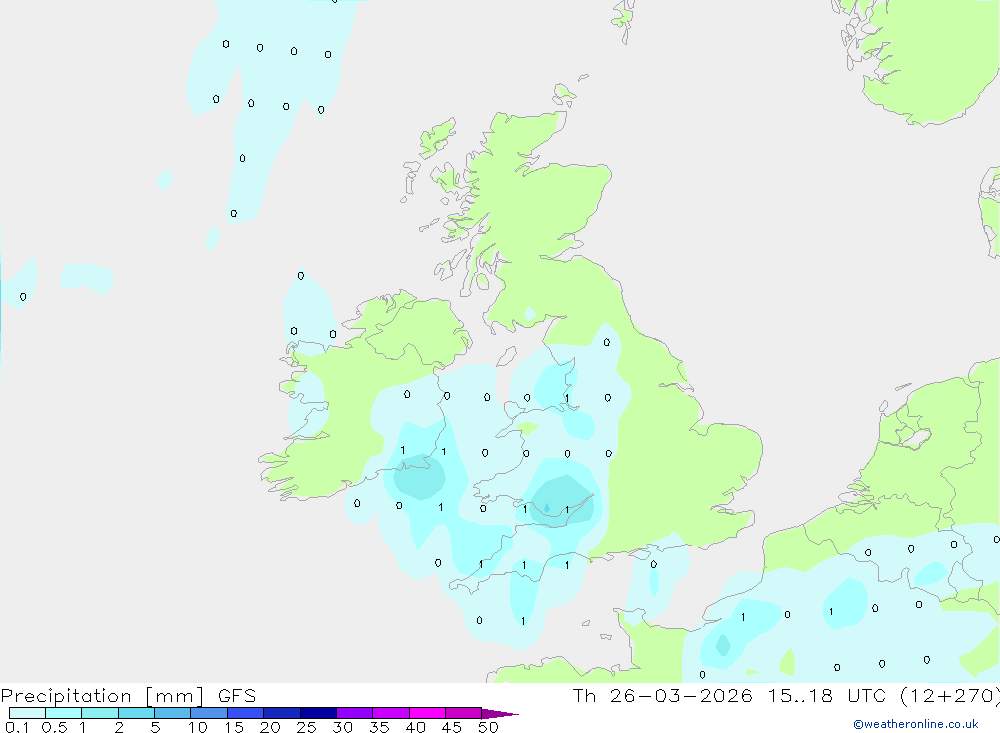
Task: Choose the 15–20 mm blue legend swatch
Action: pos(246,713)
